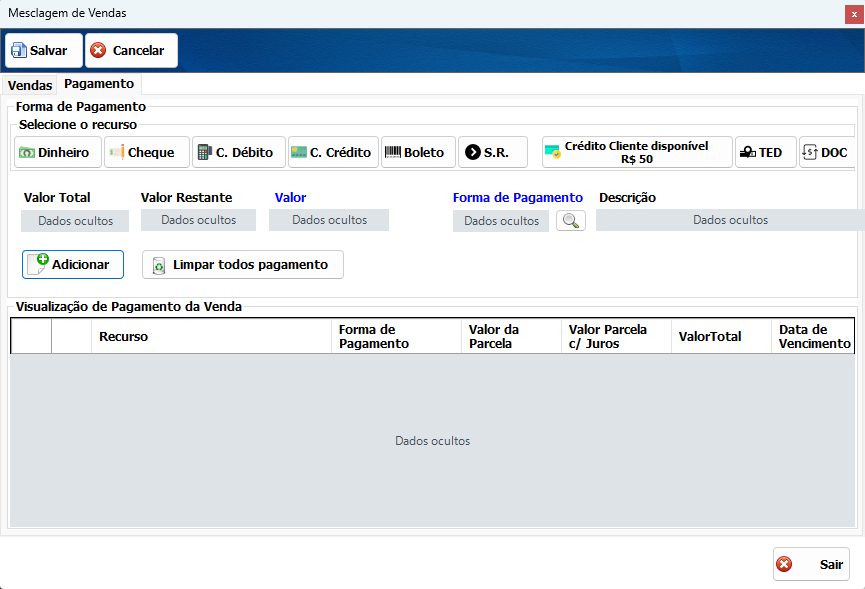The width and height of the screenshot is (865, 589).
Task: Select the Pagamento tab
Action: point(99,84)
